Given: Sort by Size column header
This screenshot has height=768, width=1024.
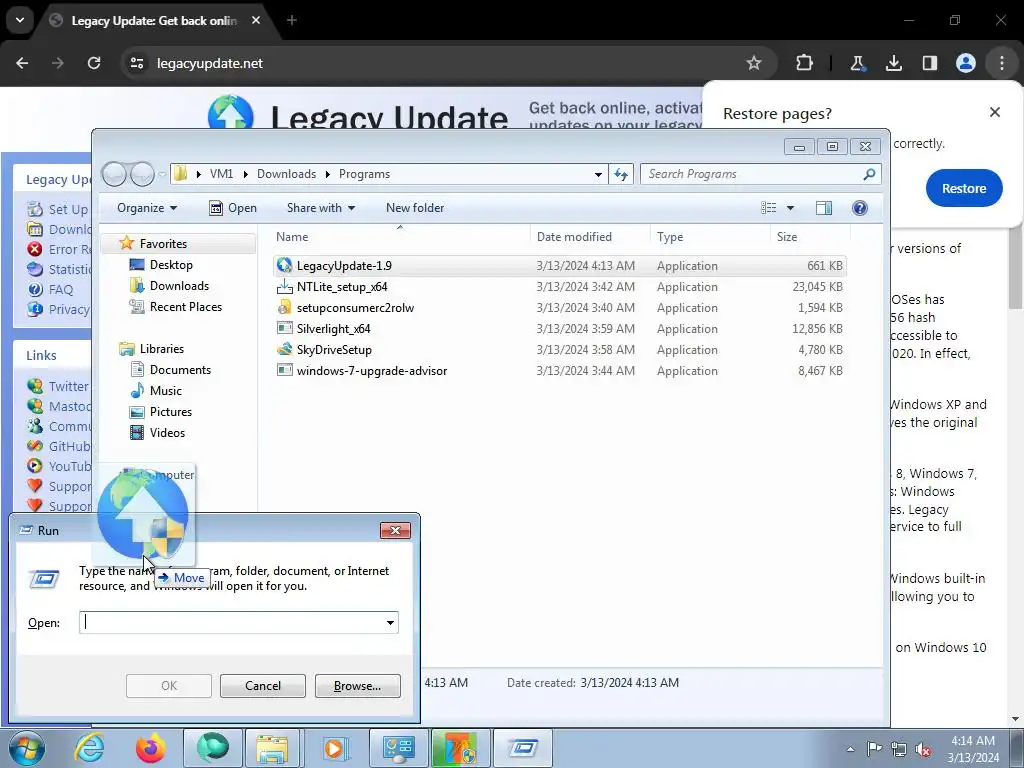Looking at the screenshot, I should point(810,236).
